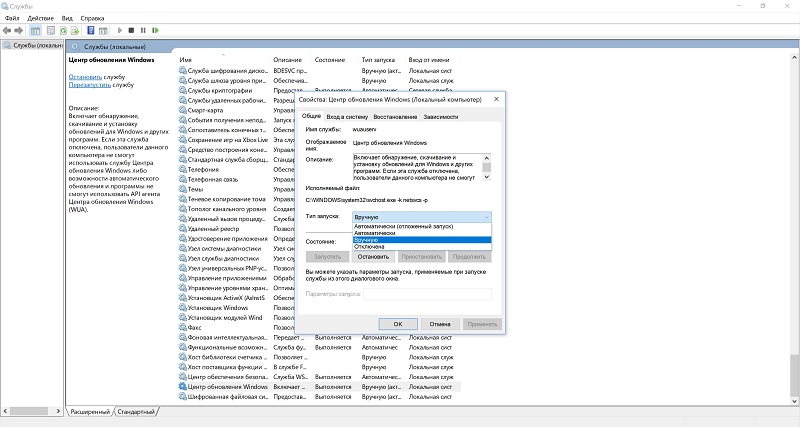Click gear icon beside Темы

(183, 189)
